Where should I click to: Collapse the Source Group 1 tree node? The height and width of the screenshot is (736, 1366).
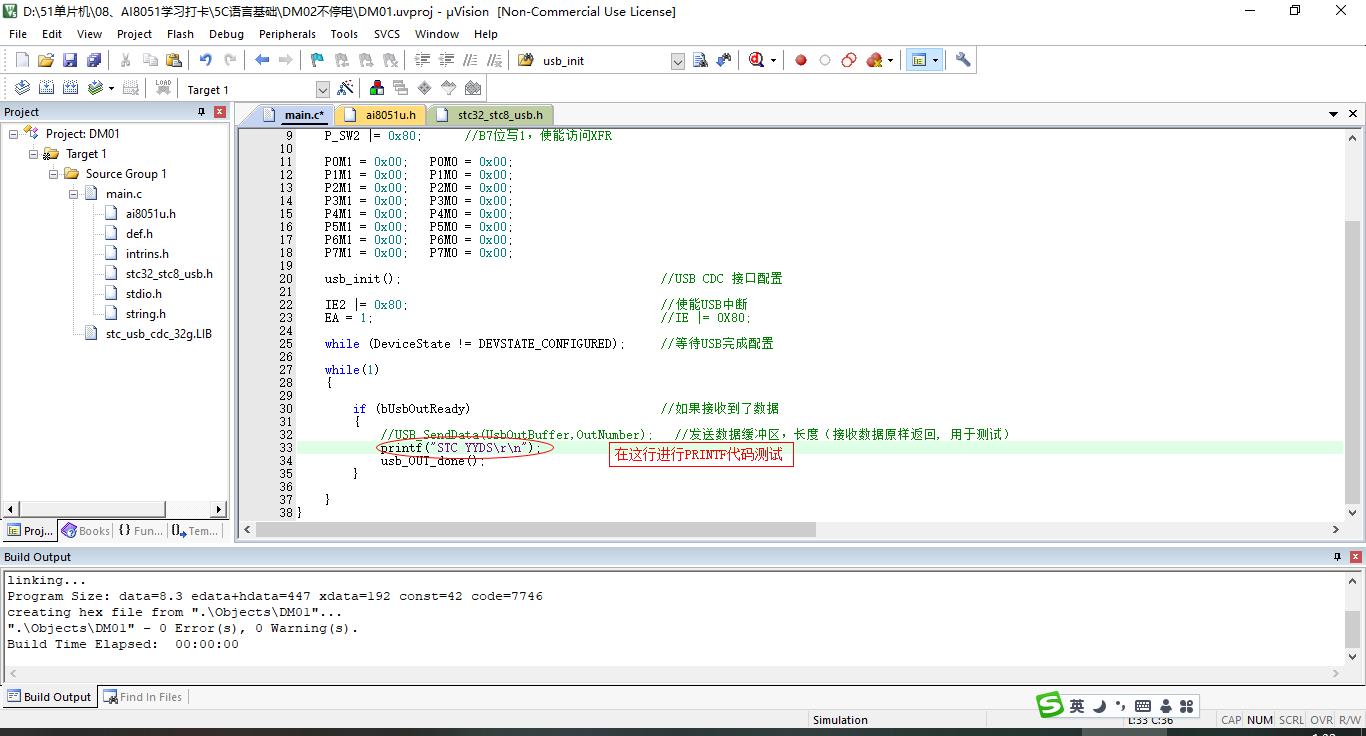55,174
